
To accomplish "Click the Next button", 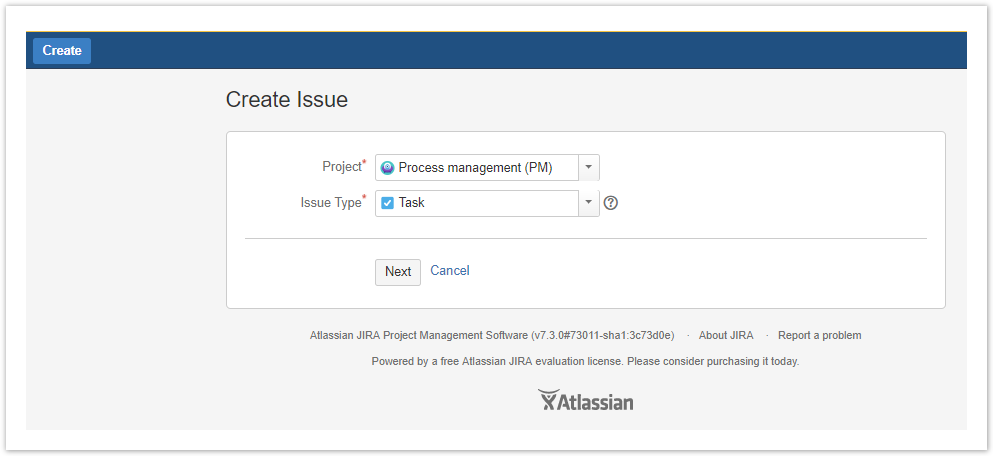I will tap(398, 272).
